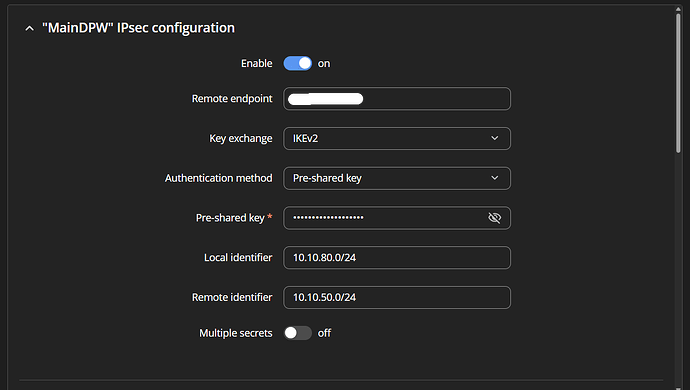The width and height of the screenshot is (690, 390).
Task: Edit the Local identifier field
Action: (397, 258)
